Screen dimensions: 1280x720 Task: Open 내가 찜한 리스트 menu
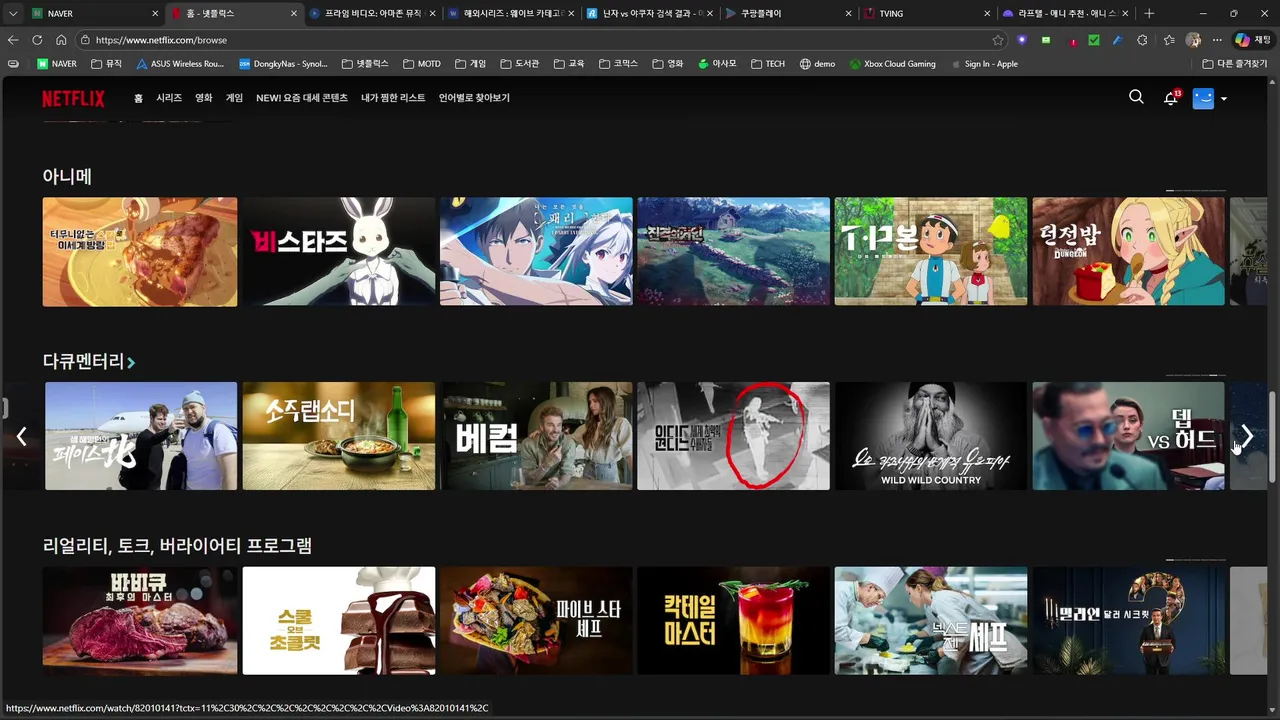(393, 98)
